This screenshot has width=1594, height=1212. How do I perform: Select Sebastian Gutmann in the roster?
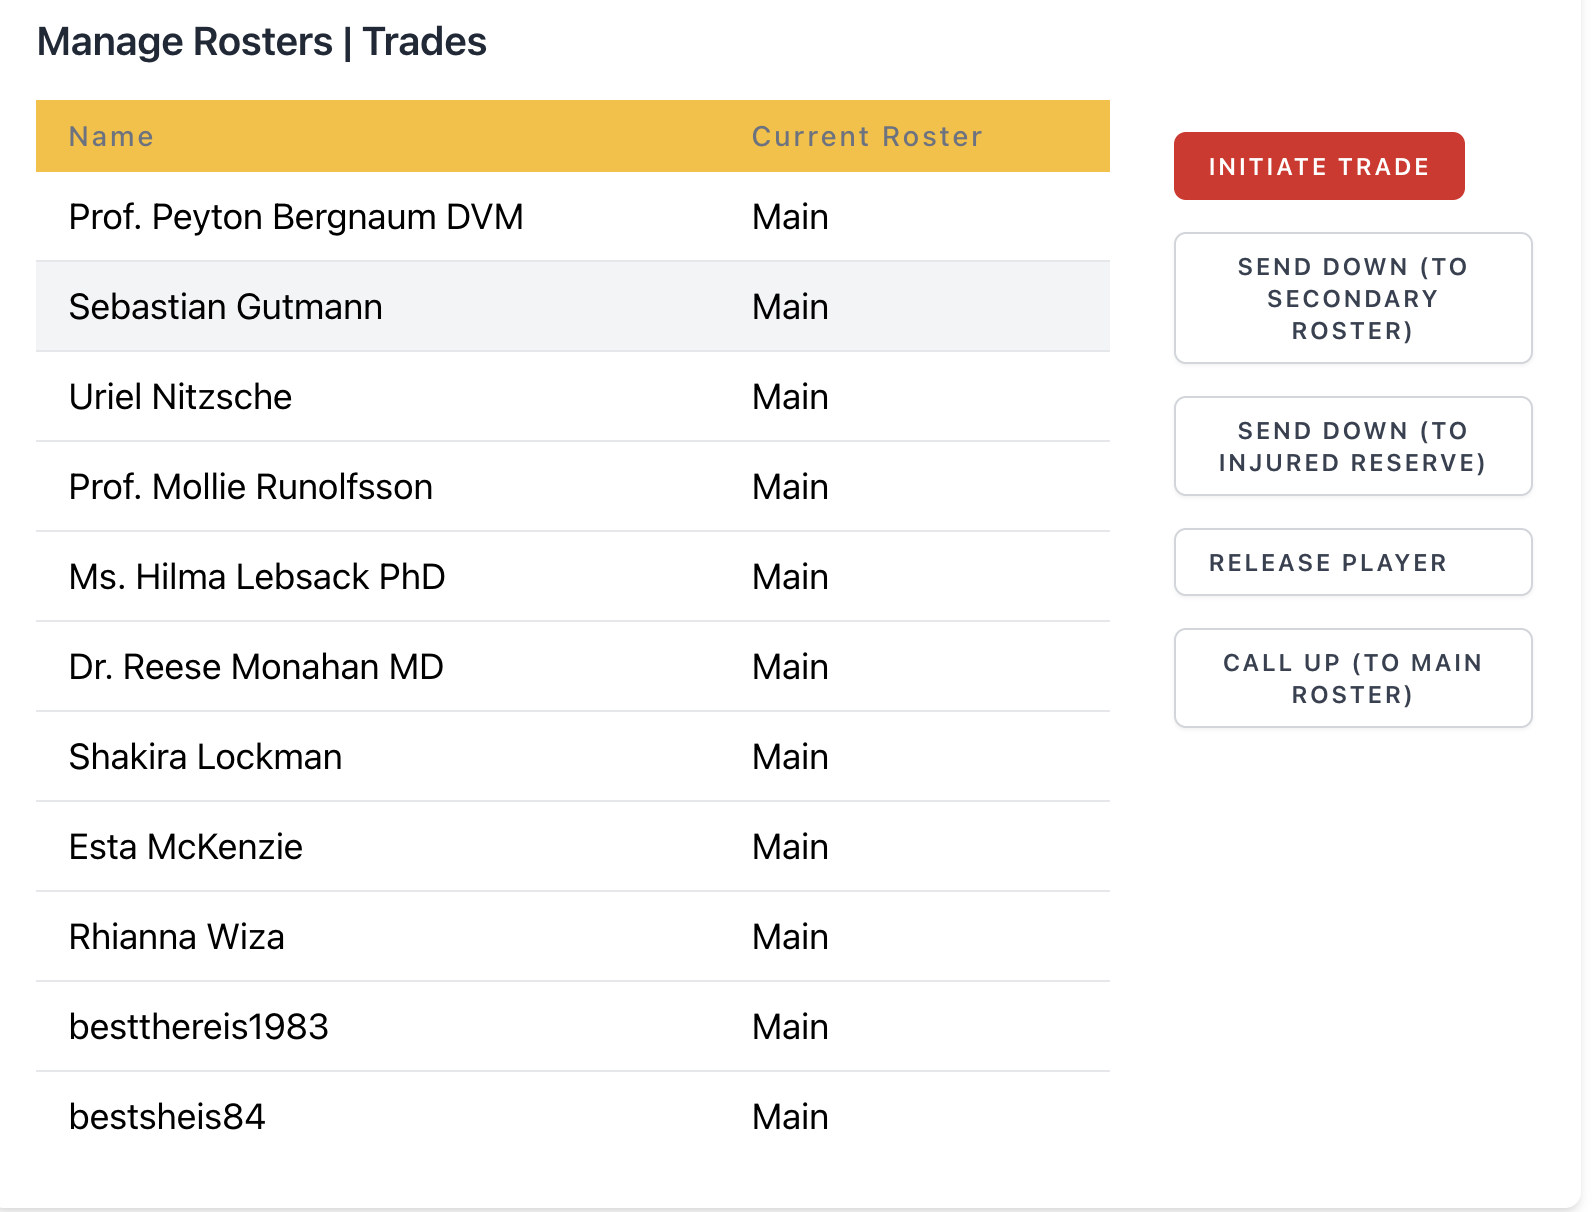226,307
